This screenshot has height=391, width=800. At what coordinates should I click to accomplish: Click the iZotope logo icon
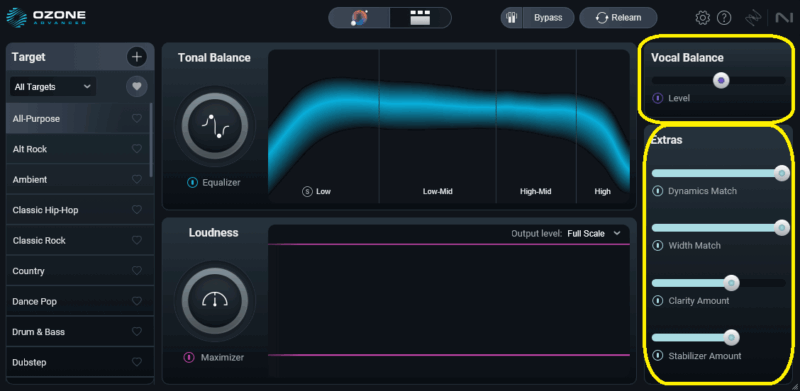pos(754,18)
